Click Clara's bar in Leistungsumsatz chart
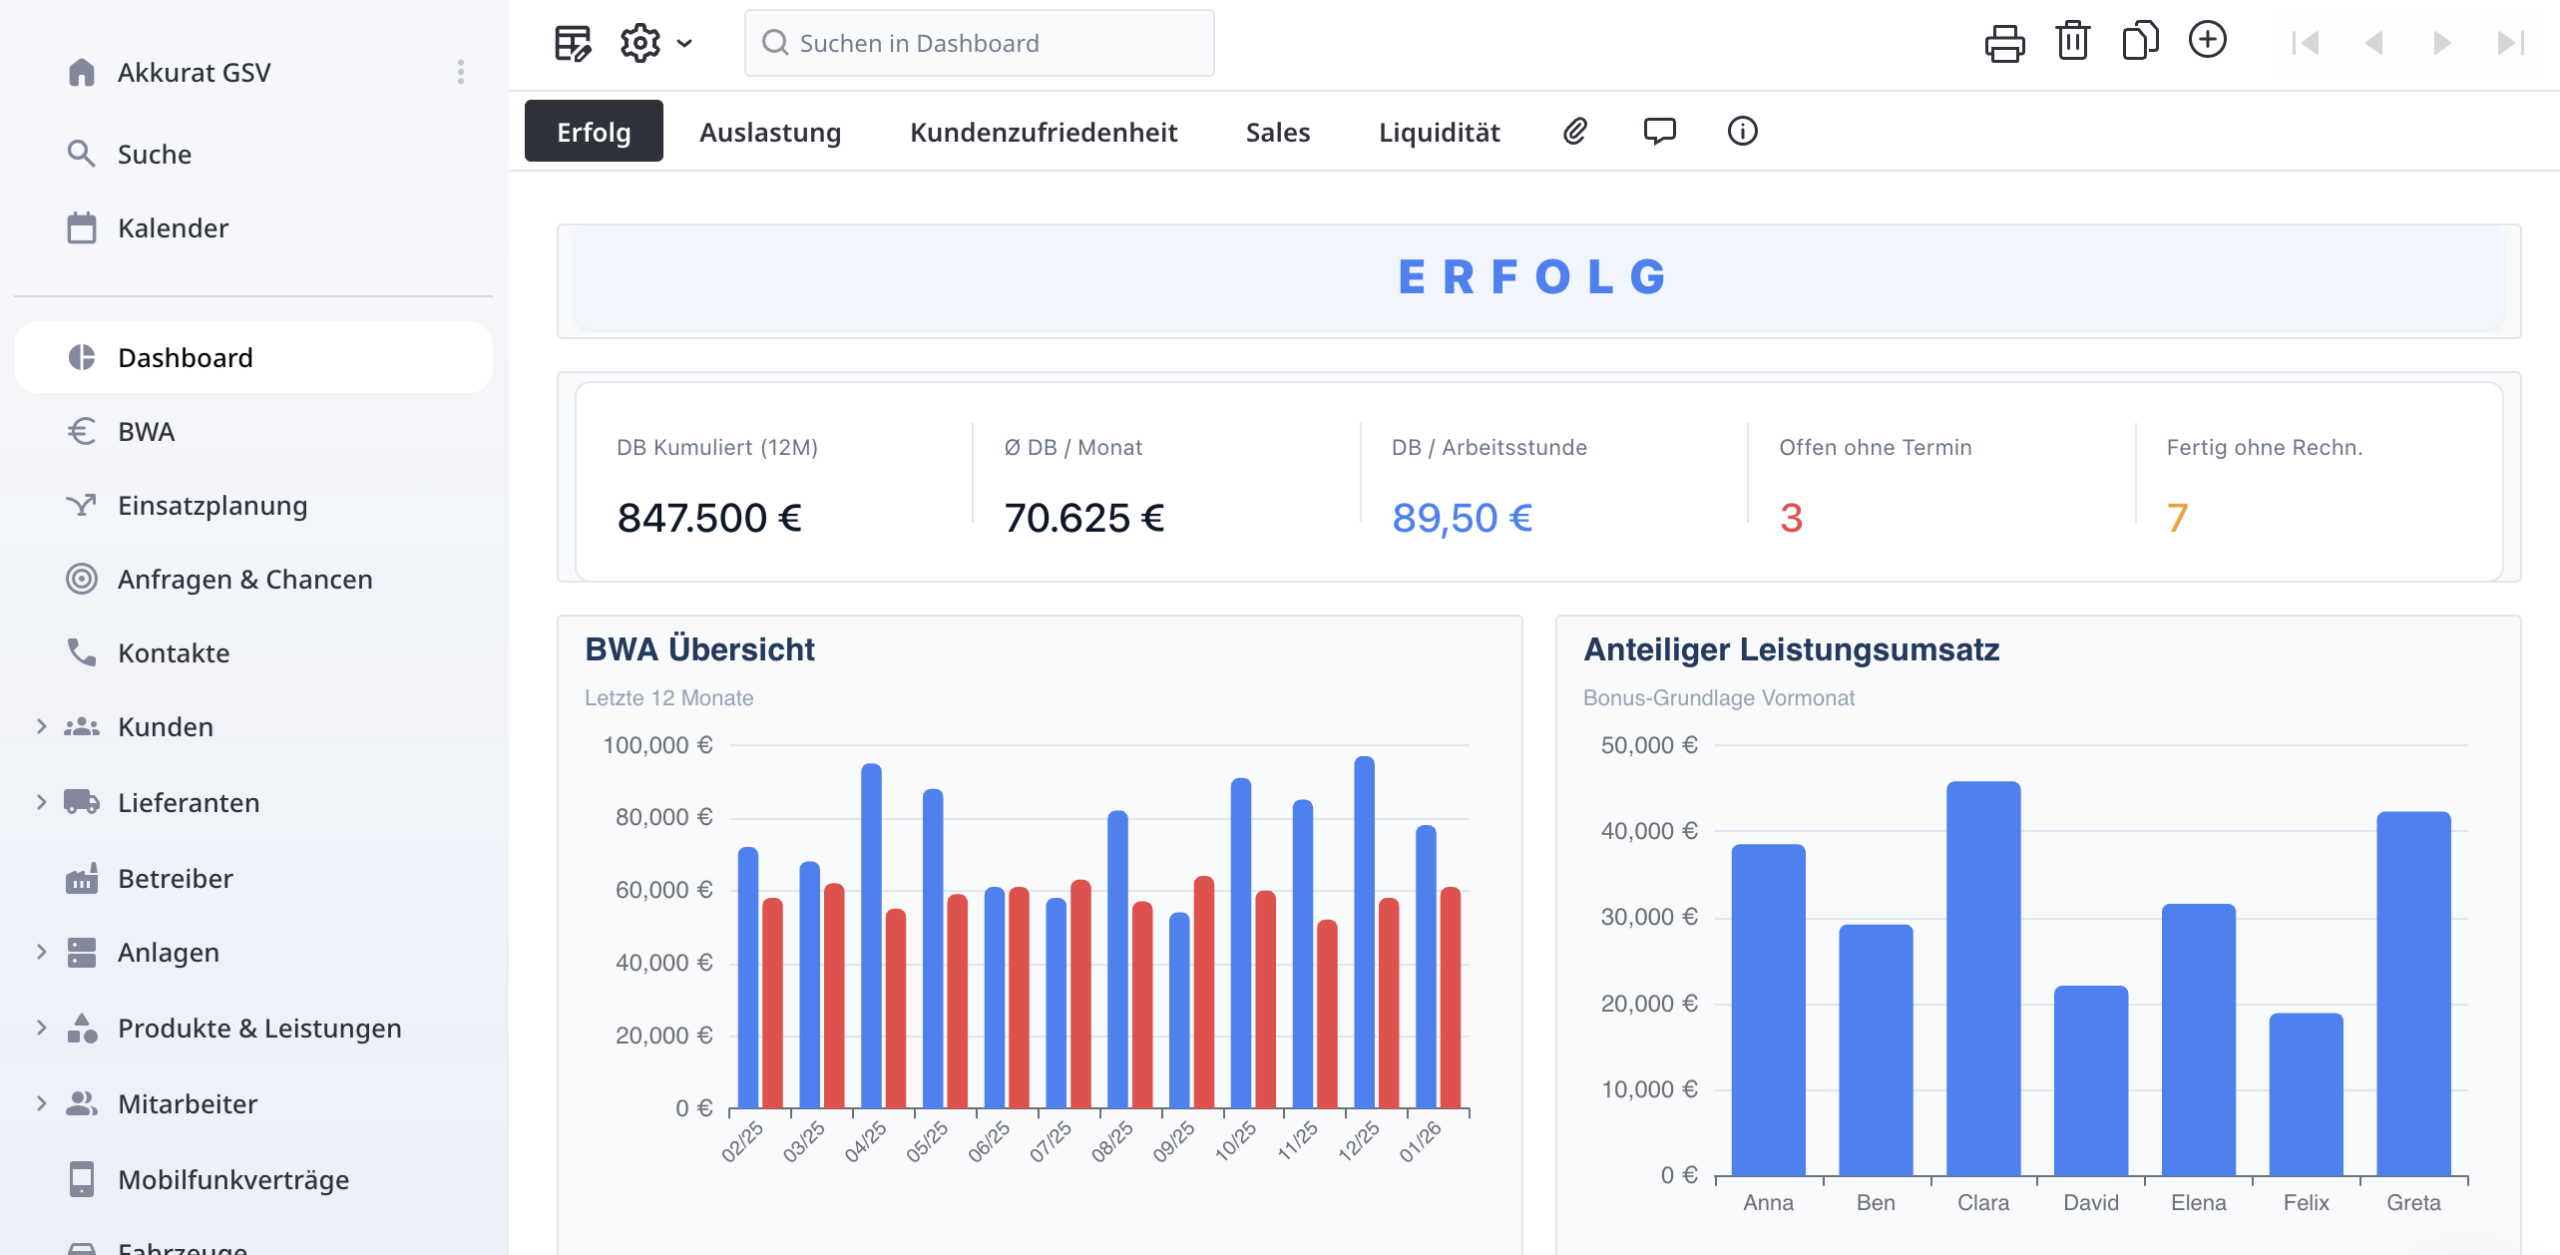This screenshot has height=1255, width=2560. [x=1983, y=978]
